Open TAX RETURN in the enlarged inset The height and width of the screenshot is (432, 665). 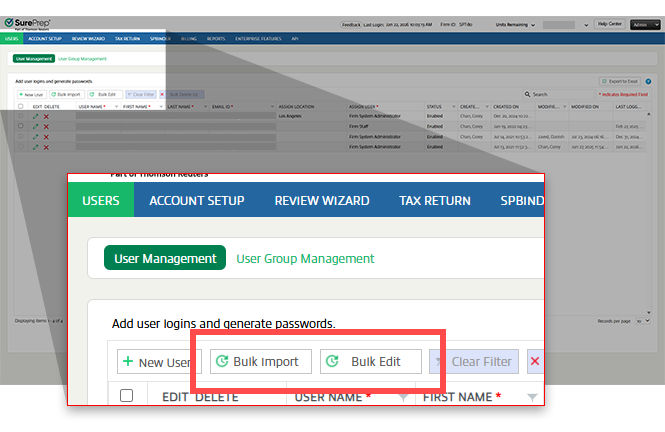435,200
